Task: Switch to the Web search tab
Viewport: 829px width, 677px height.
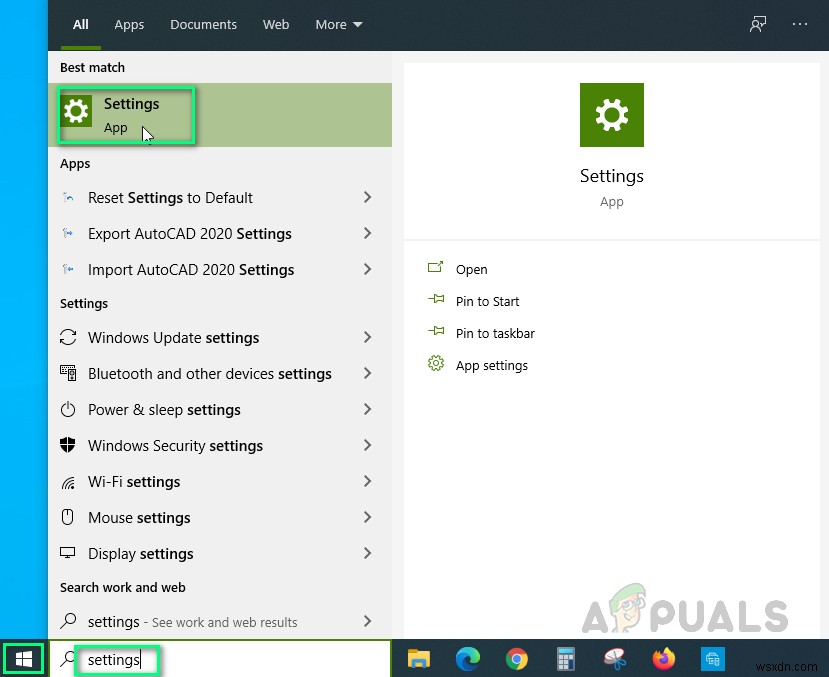Action: pos(276,24)
